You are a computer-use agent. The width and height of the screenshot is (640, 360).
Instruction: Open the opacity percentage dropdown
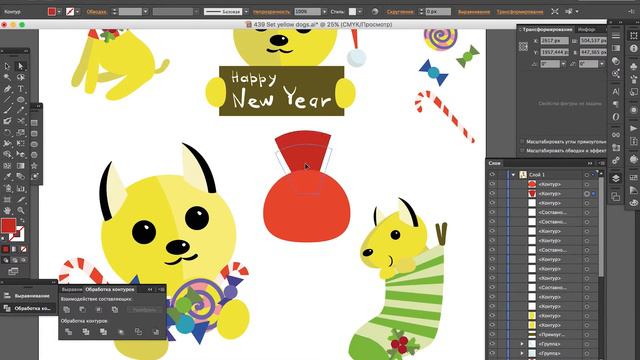coord(324,12)
